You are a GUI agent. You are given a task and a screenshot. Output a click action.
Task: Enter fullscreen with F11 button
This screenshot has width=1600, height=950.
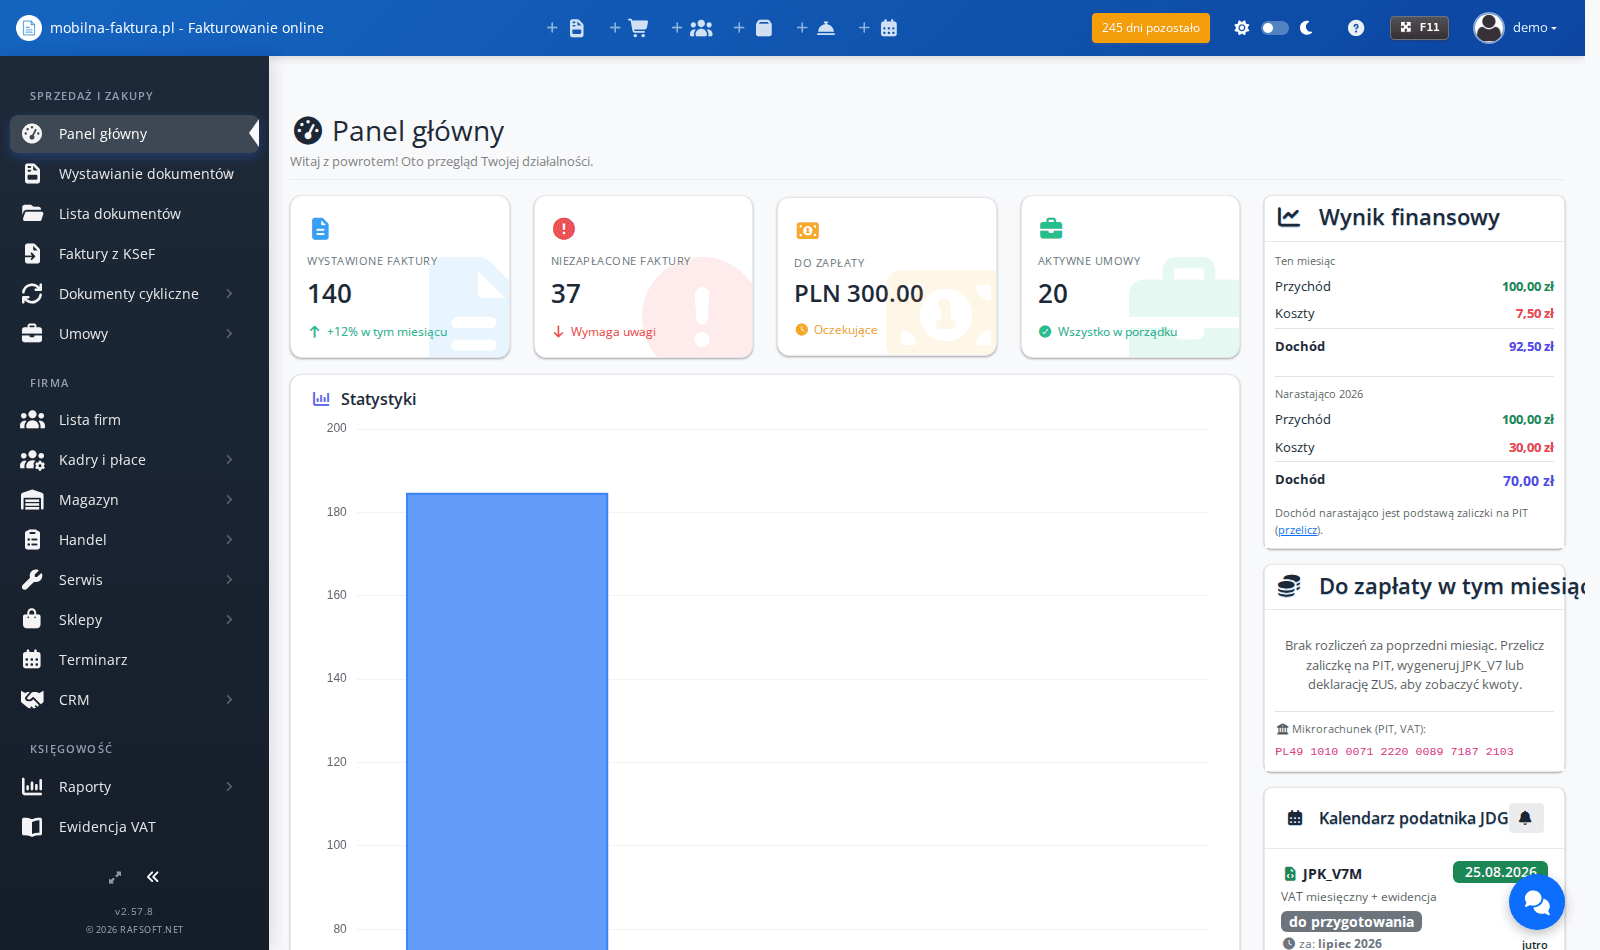point(1419,28)
